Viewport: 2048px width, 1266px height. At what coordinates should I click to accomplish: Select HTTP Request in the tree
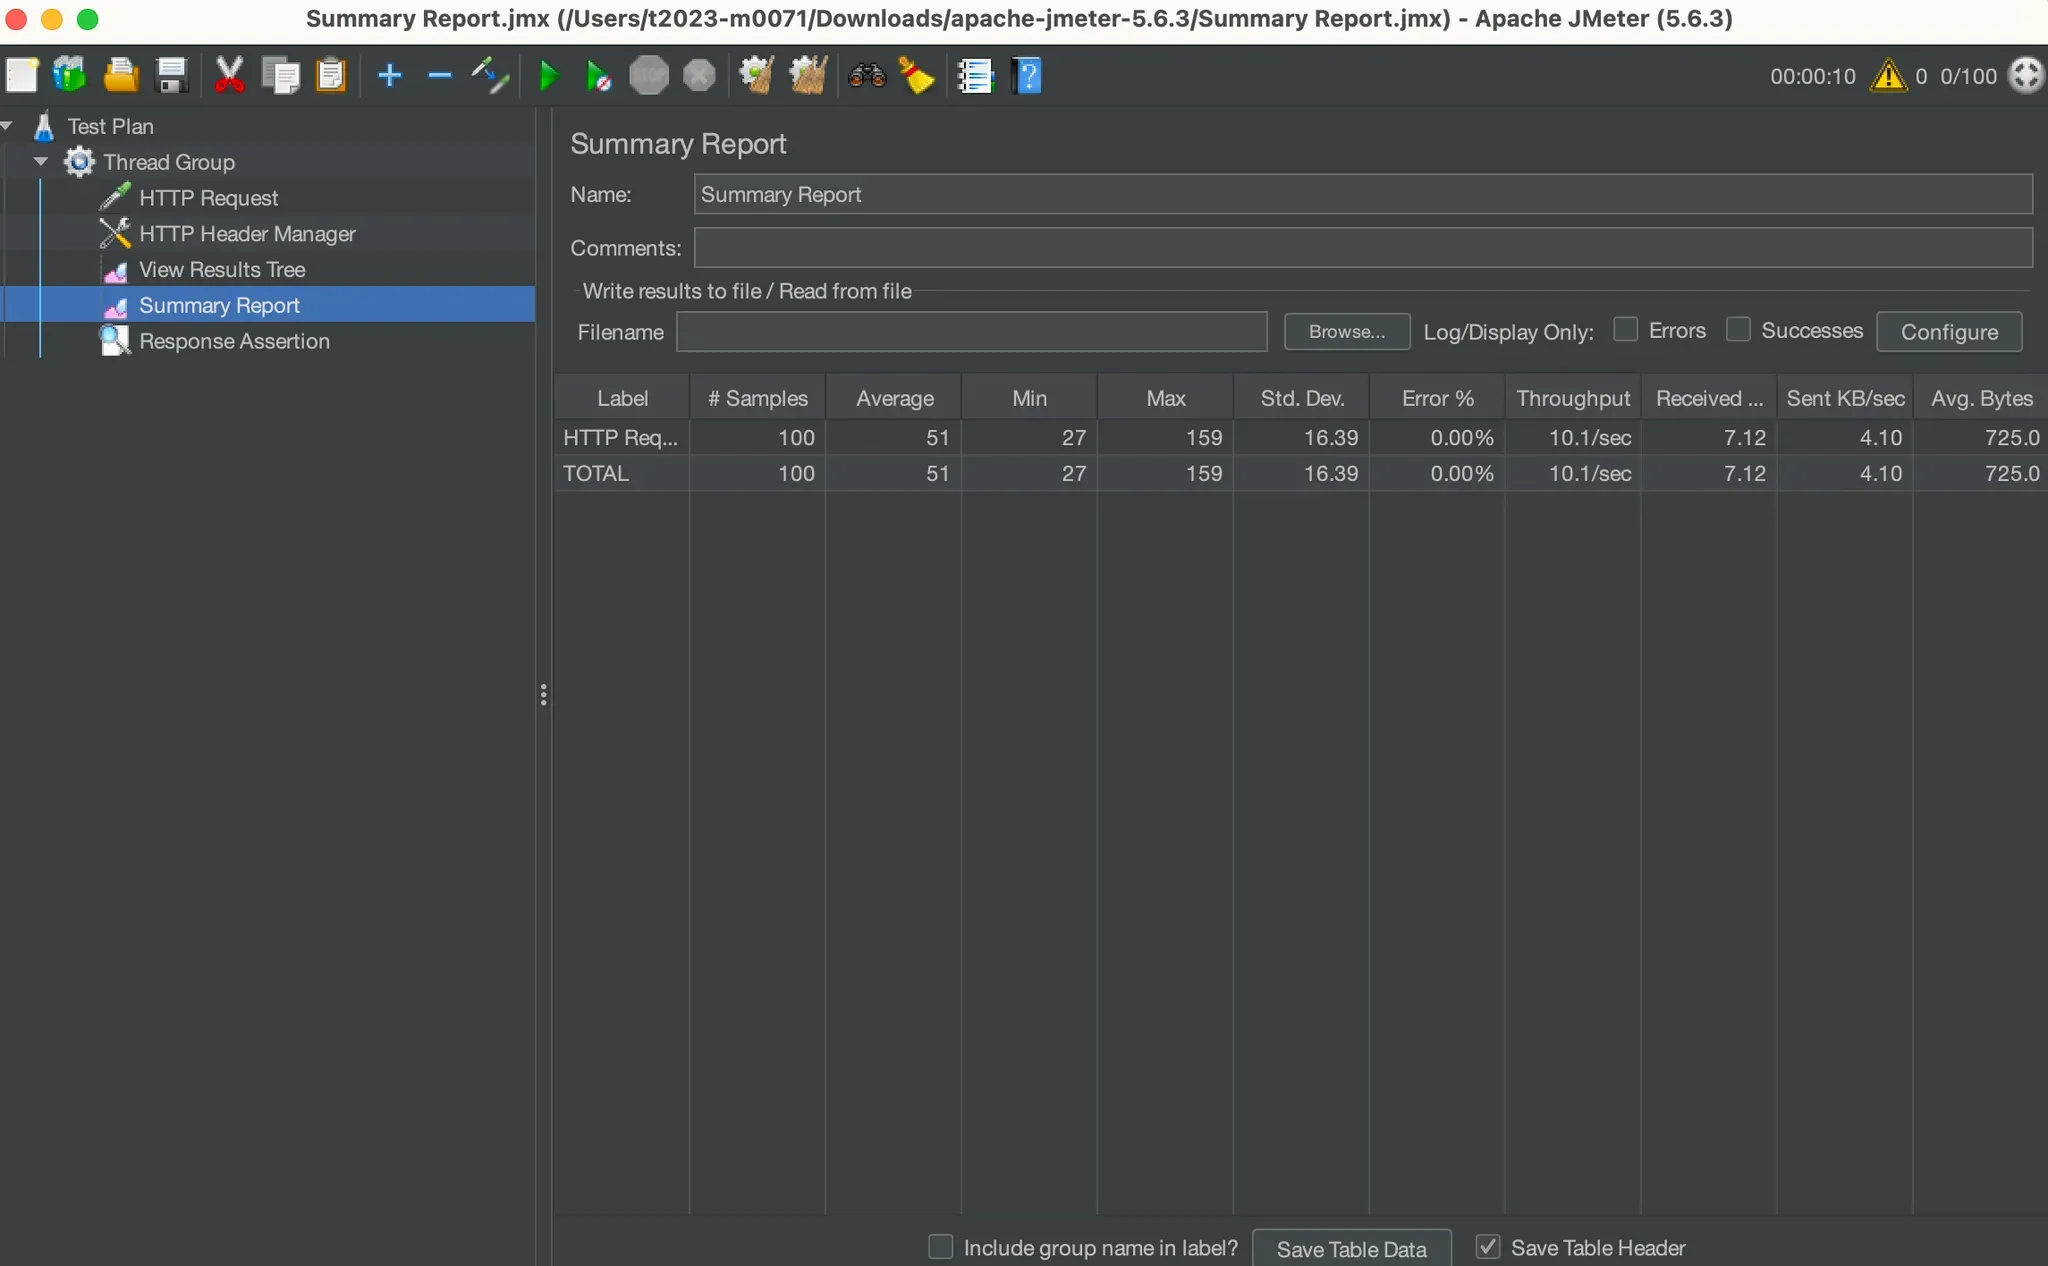click(208, 198)
